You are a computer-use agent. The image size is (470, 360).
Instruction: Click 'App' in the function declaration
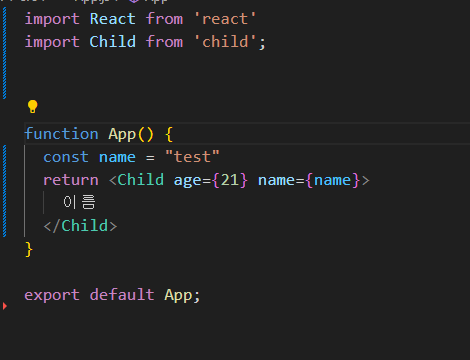pos(122,134)
